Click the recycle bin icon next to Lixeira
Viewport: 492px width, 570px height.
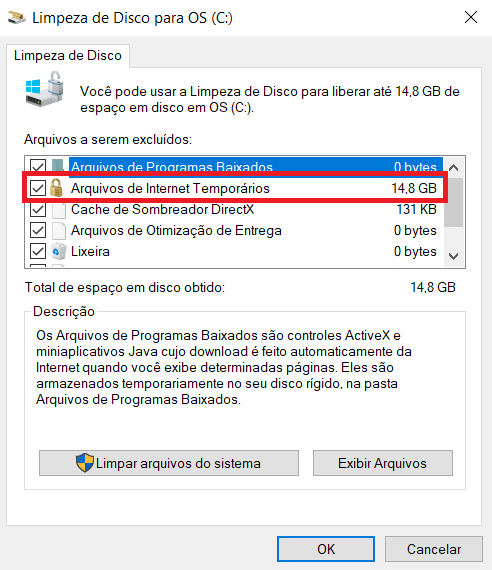coord(59,251)
